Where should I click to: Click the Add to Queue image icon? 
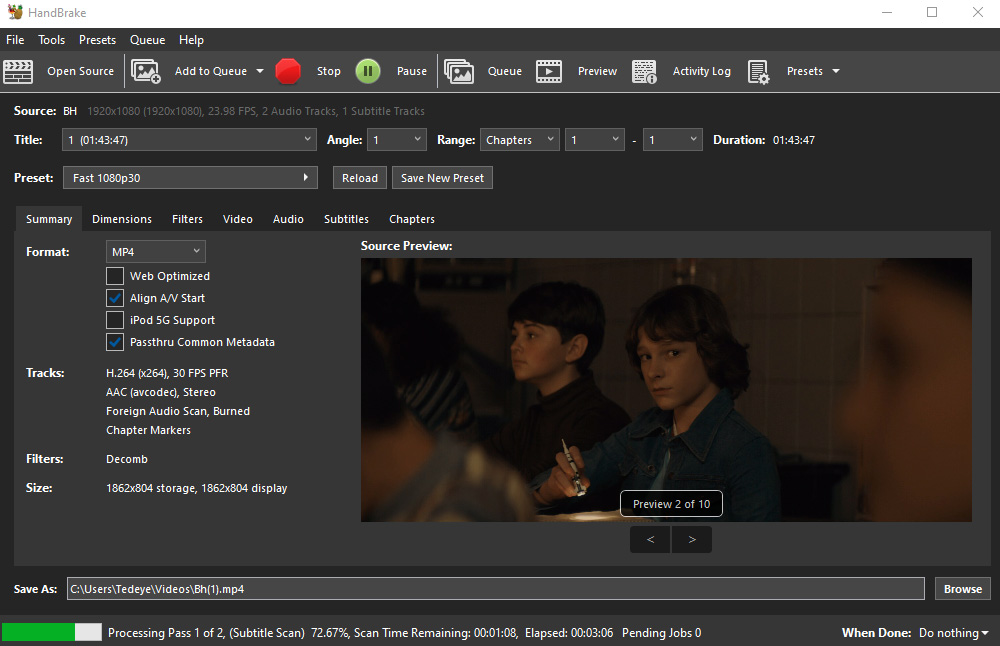145,71
